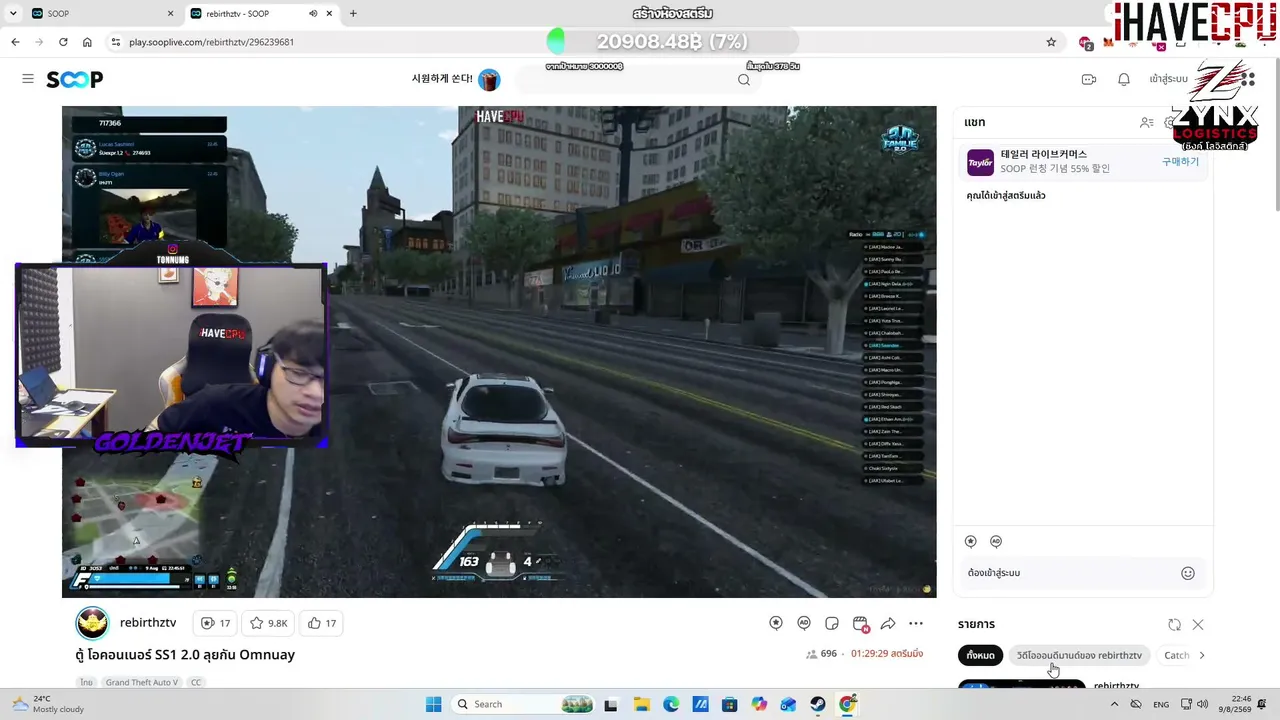Click the star balloon gift icon below chat
Image resolution: width=1280 pixels, height=720 pixels.
(970, 541)
